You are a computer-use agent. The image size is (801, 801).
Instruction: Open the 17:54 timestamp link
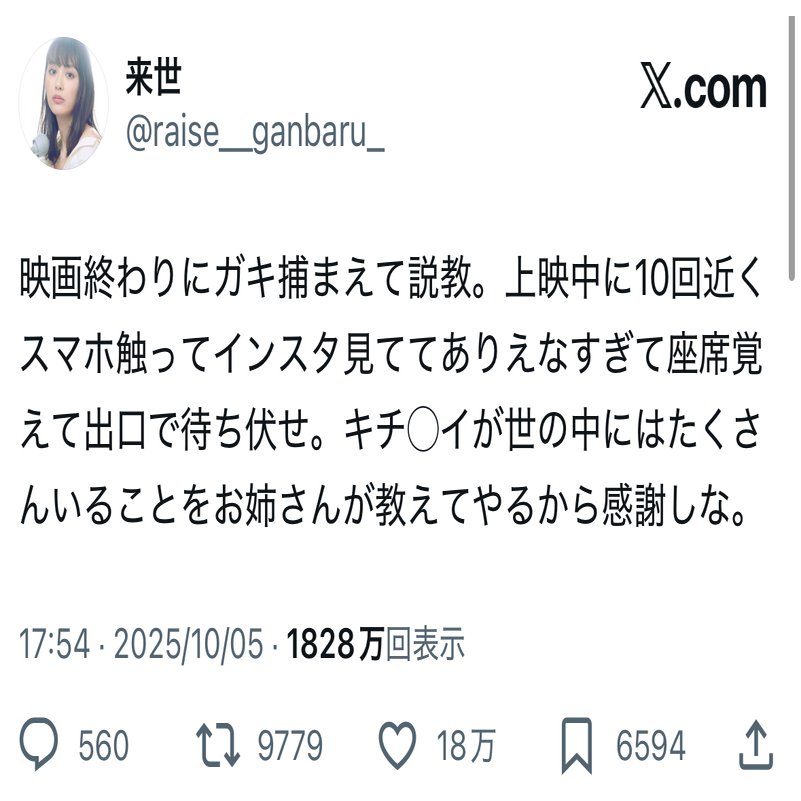pyautogui.click(x=55, y=643)
